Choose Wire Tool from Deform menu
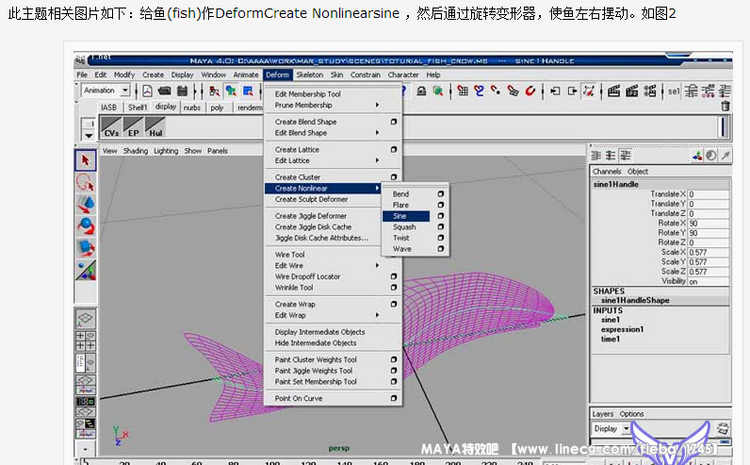Screen dimensions: 750x465 [x=289, y=255]
